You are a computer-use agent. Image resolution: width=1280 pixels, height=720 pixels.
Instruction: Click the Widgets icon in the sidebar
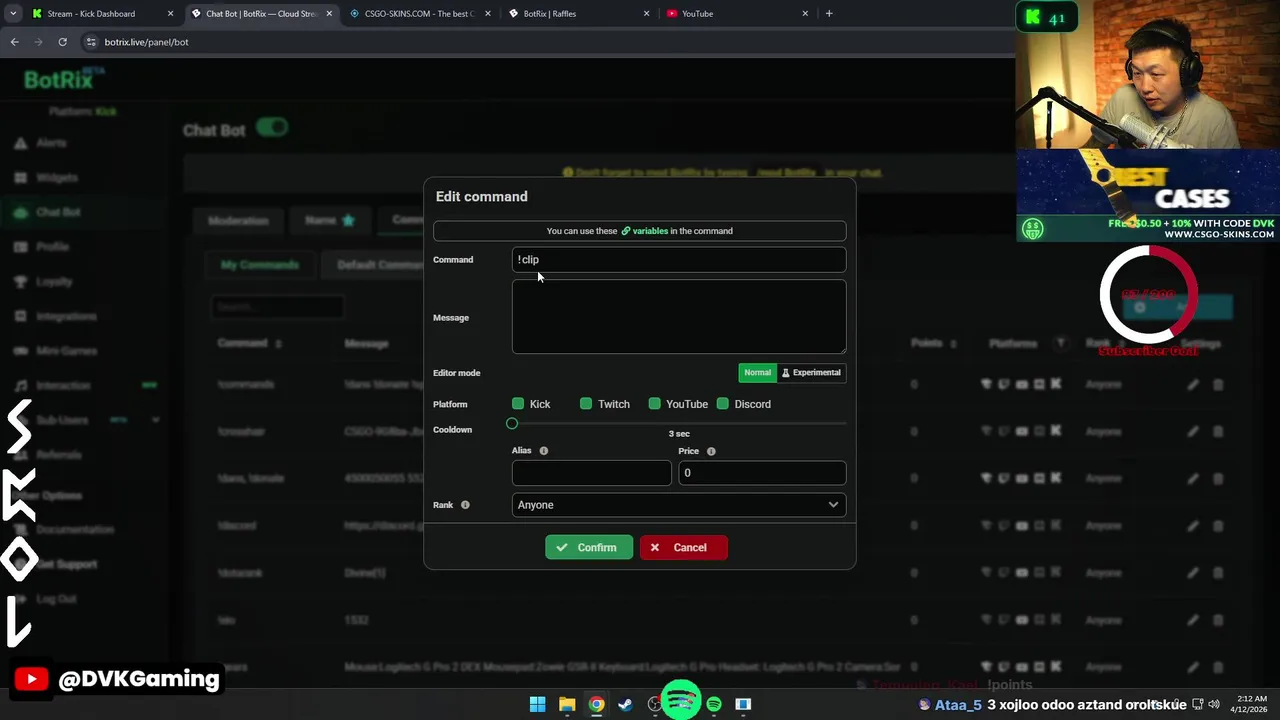click(20, 177)
